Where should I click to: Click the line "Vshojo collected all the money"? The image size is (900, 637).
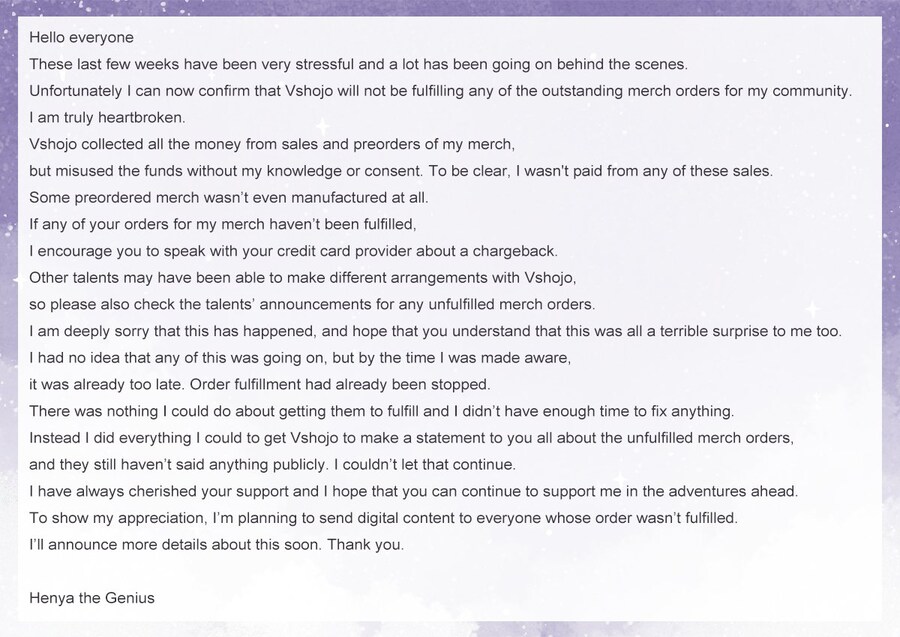point(271,144)
